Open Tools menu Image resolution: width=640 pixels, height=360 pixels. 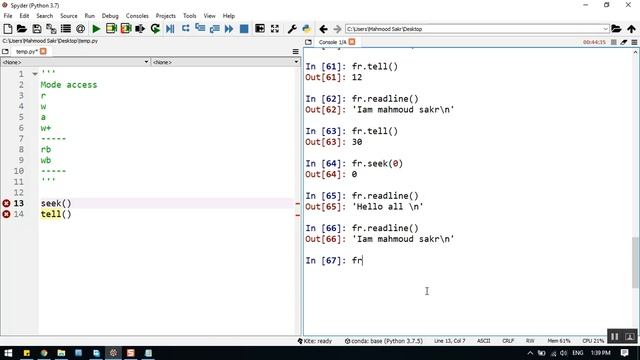[189, 16]
